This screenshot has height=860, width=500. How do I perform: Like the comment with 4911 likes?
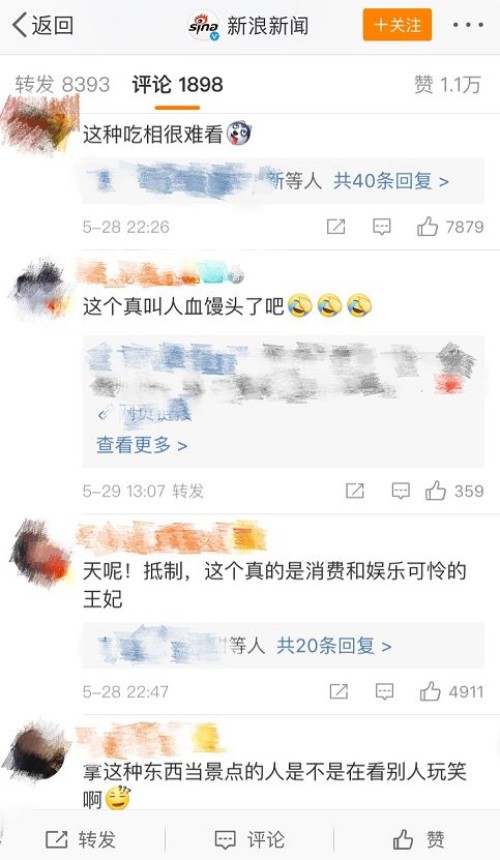[452, 692]
